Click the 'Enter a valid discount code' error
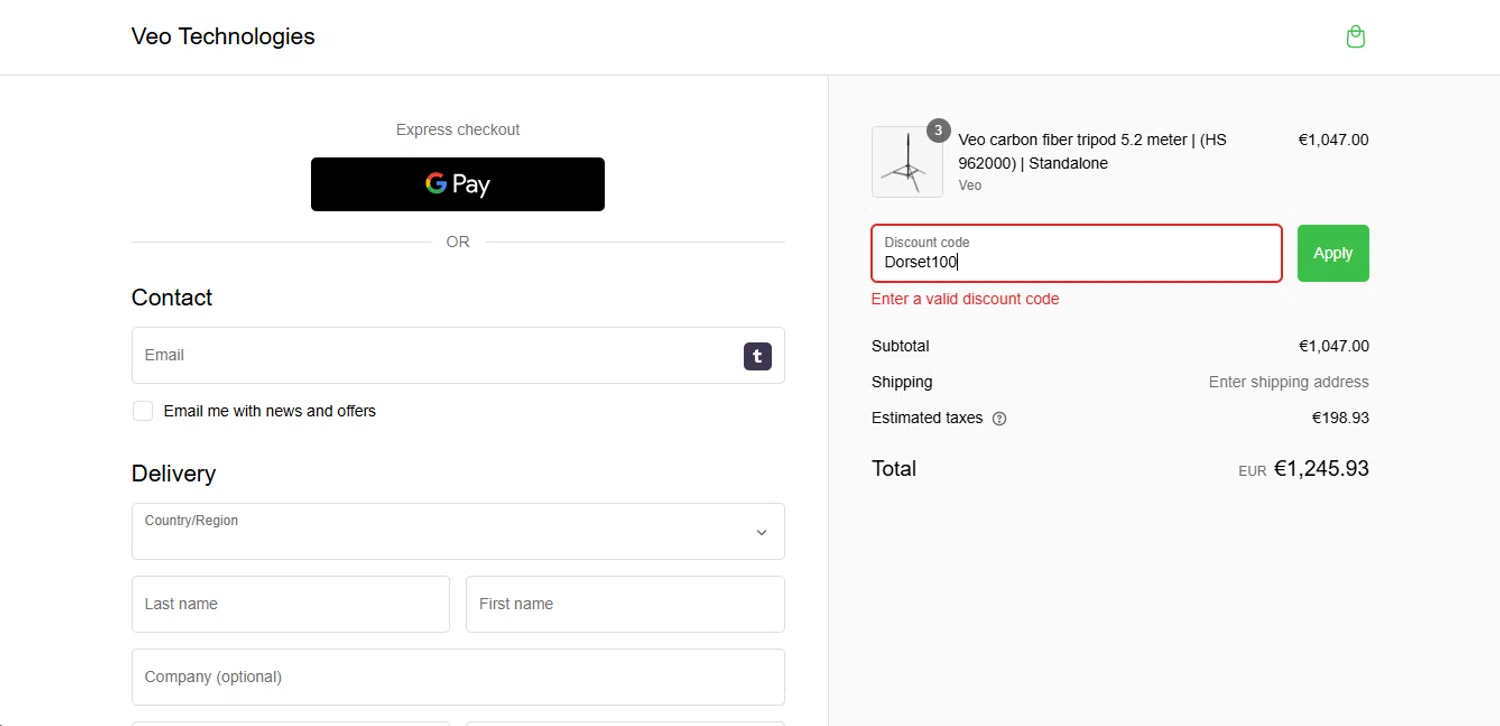 tap(965, 299)
